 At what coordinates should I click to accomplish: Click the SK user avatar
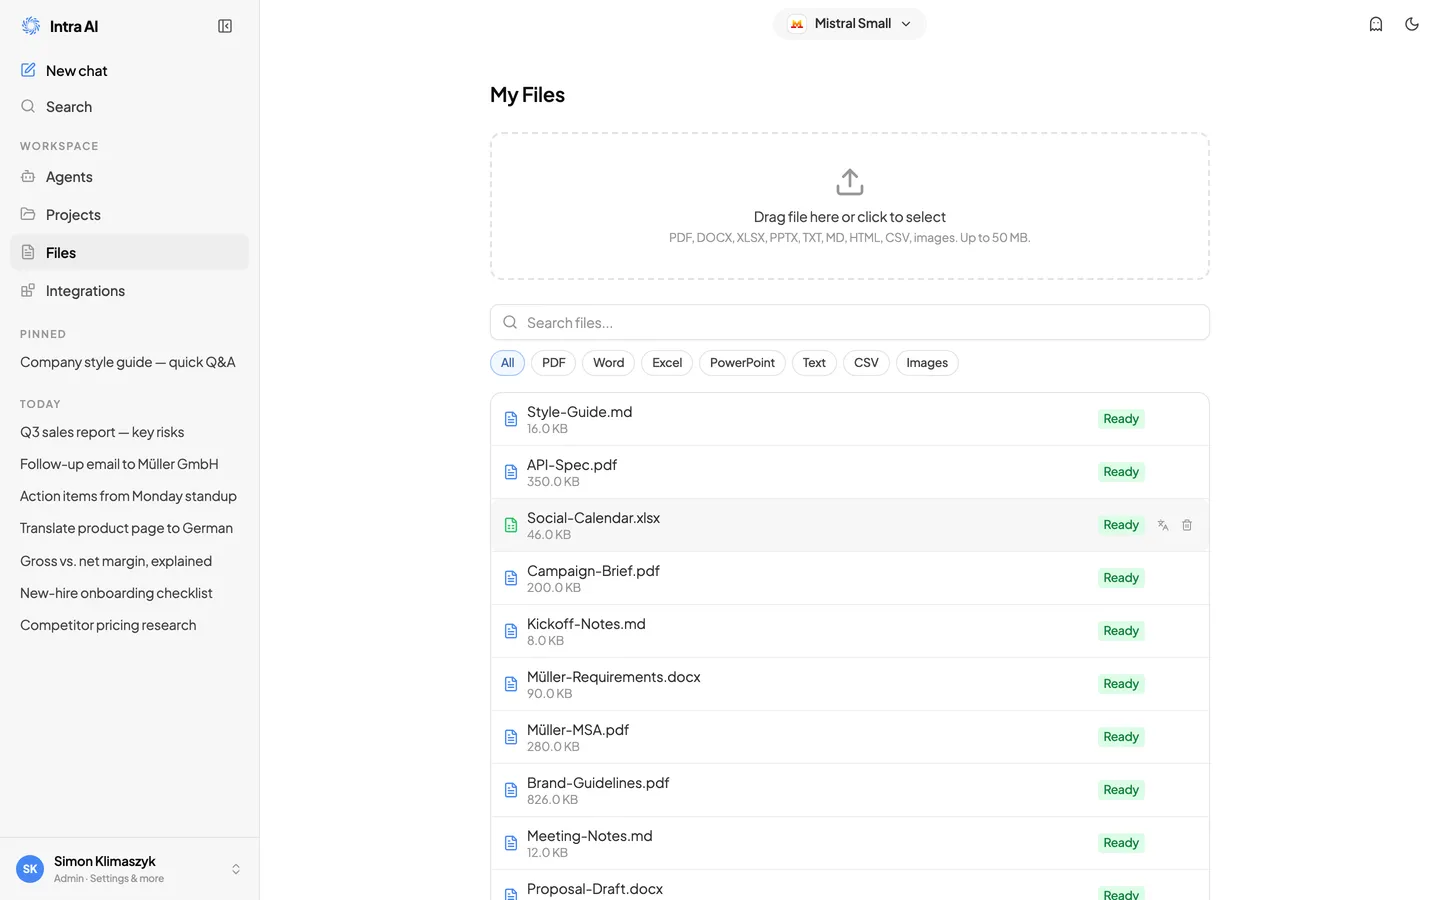30,869
